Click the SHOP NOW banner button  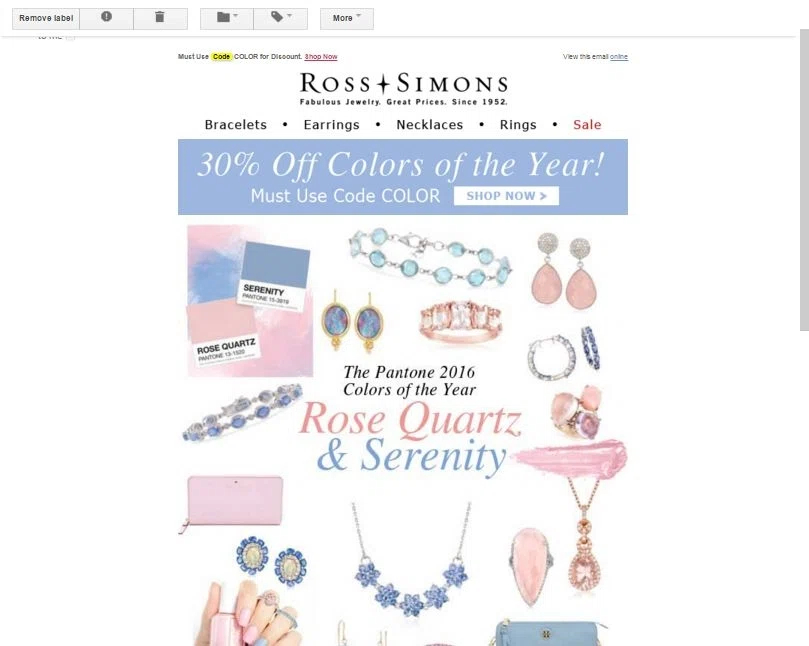point(506,196)
